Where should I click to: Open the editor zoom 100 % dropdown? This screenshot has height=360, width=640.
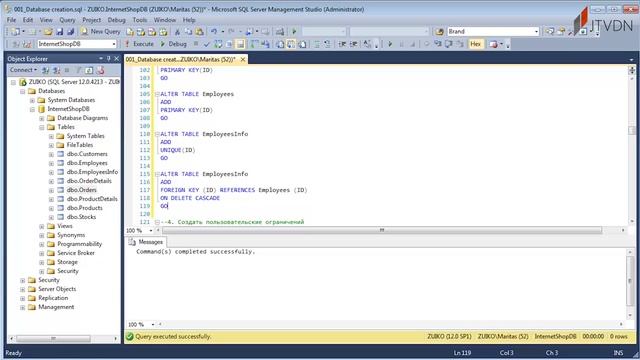151,231
